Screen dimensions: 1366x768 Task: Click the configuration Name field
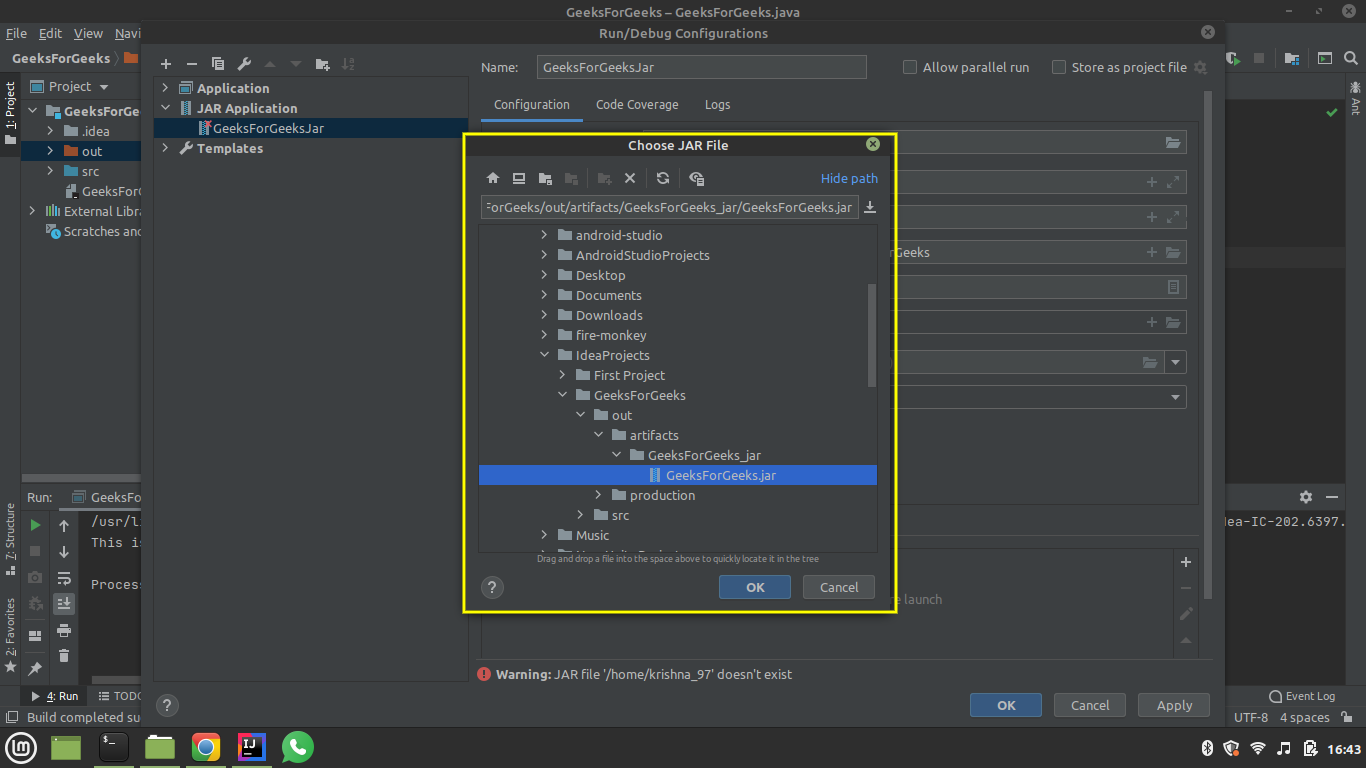701,67
